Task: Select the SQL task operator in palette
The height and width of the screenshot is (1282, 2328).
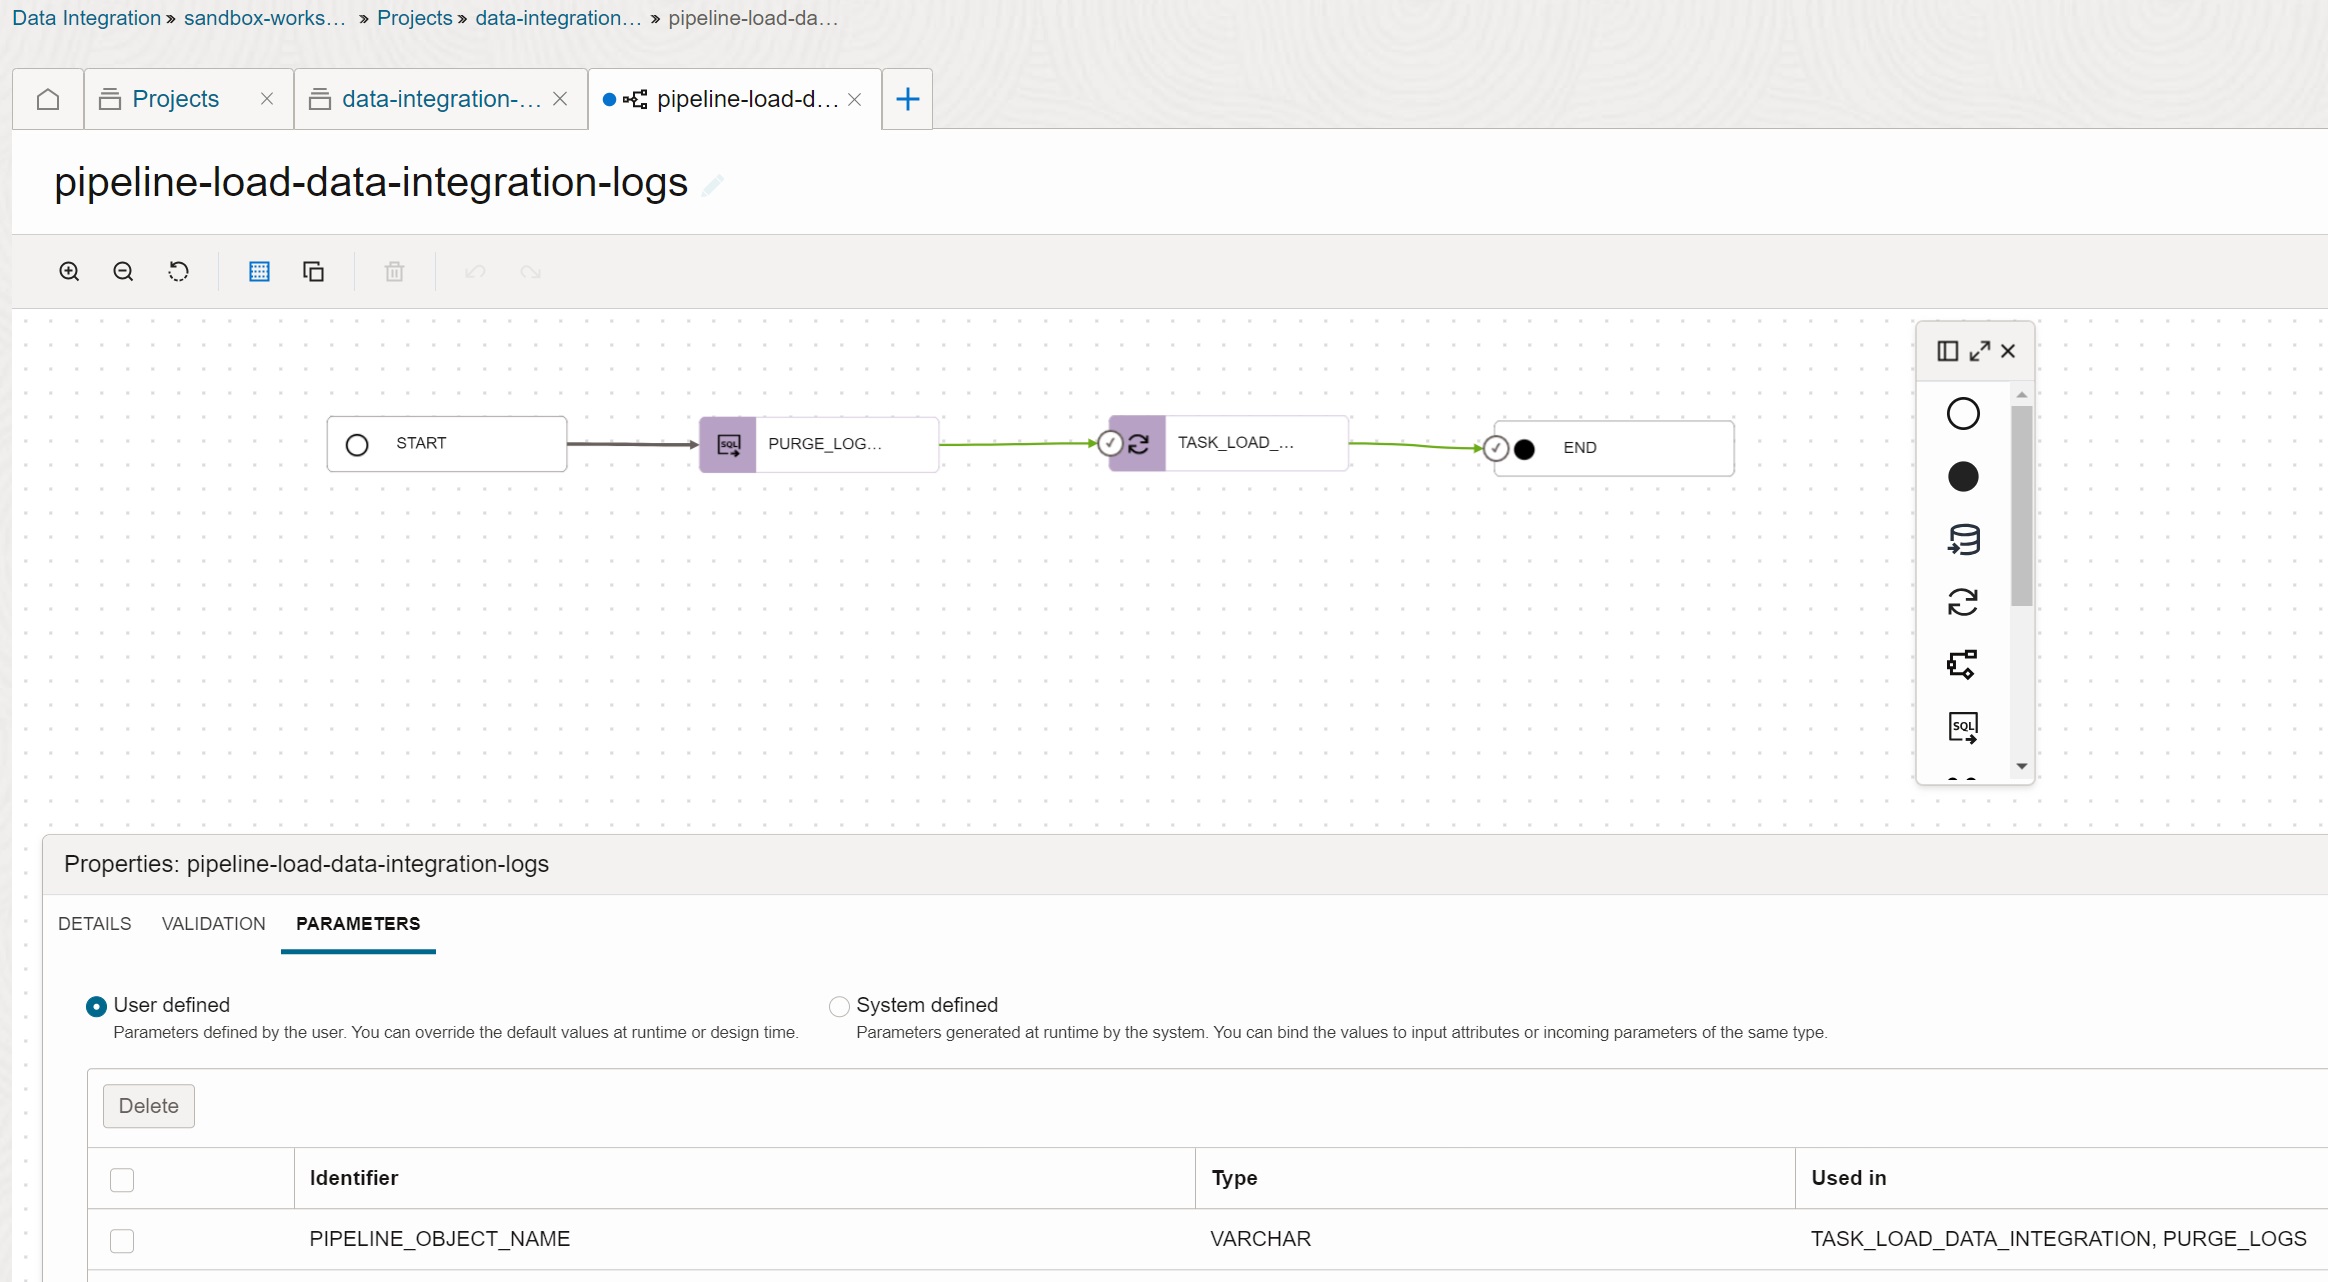Action: click(1963, 727)
